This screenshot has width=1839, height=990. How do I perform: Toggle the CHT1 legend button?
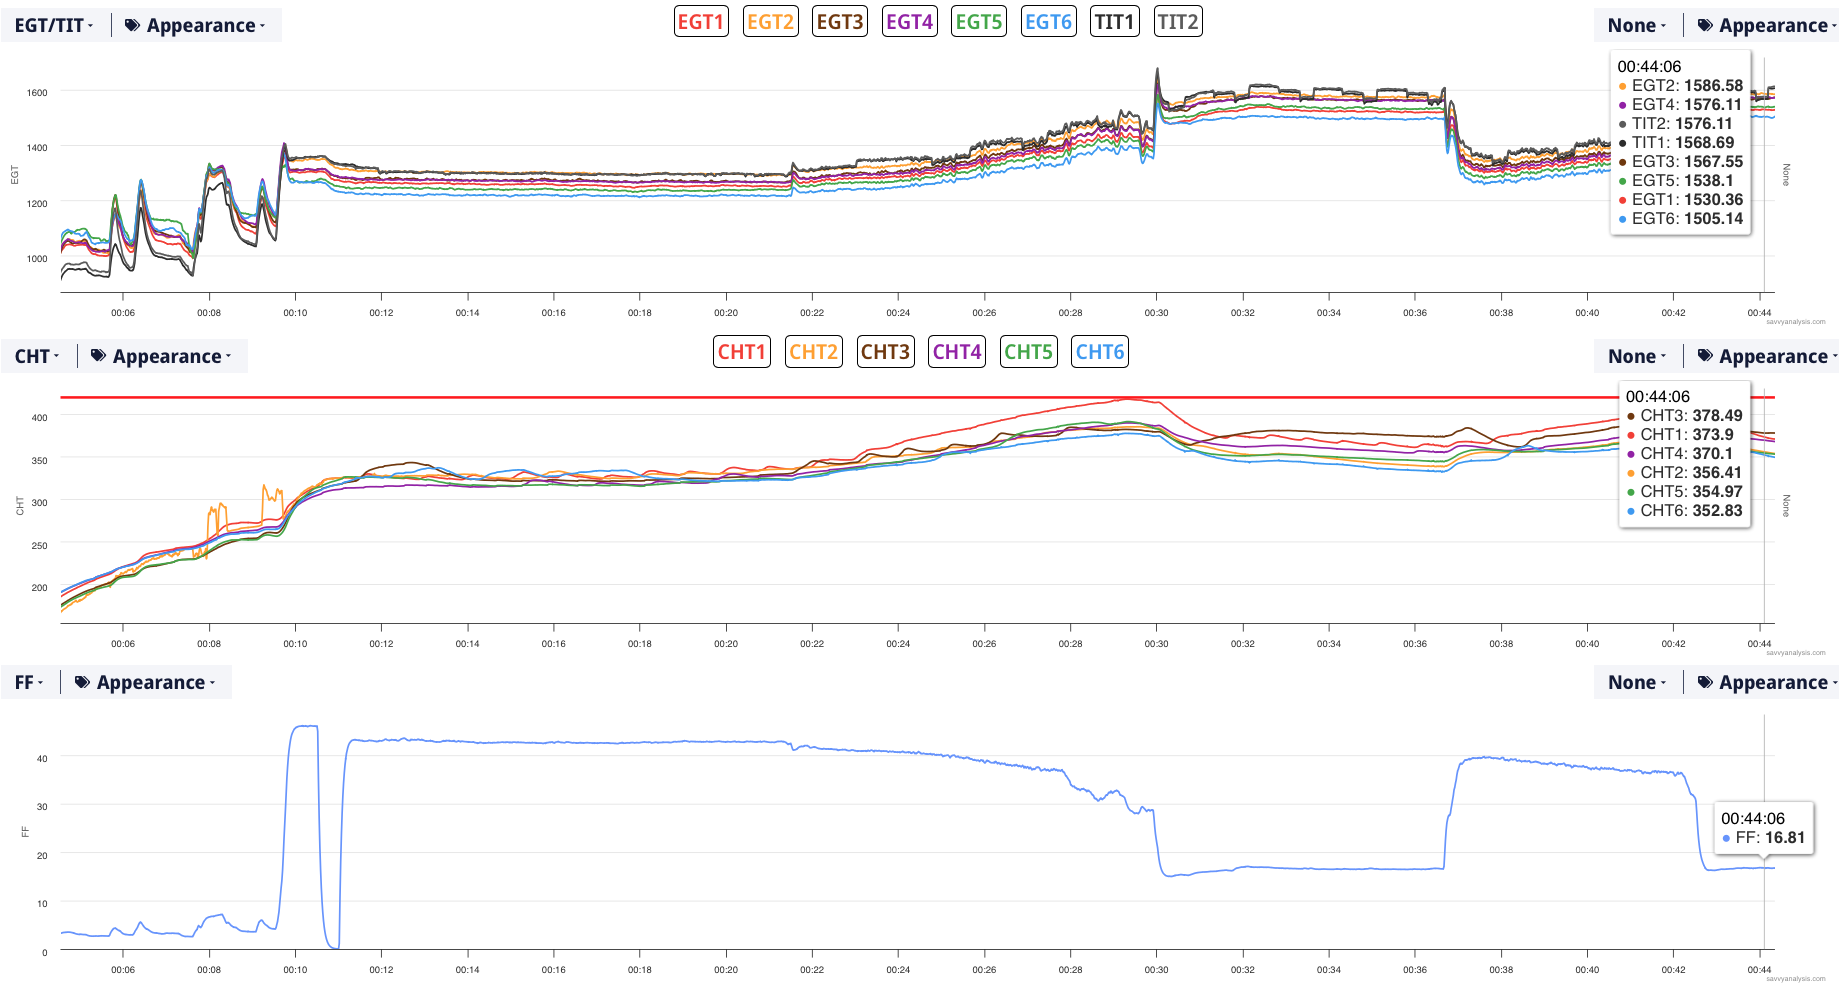click(x=741, y=352)
